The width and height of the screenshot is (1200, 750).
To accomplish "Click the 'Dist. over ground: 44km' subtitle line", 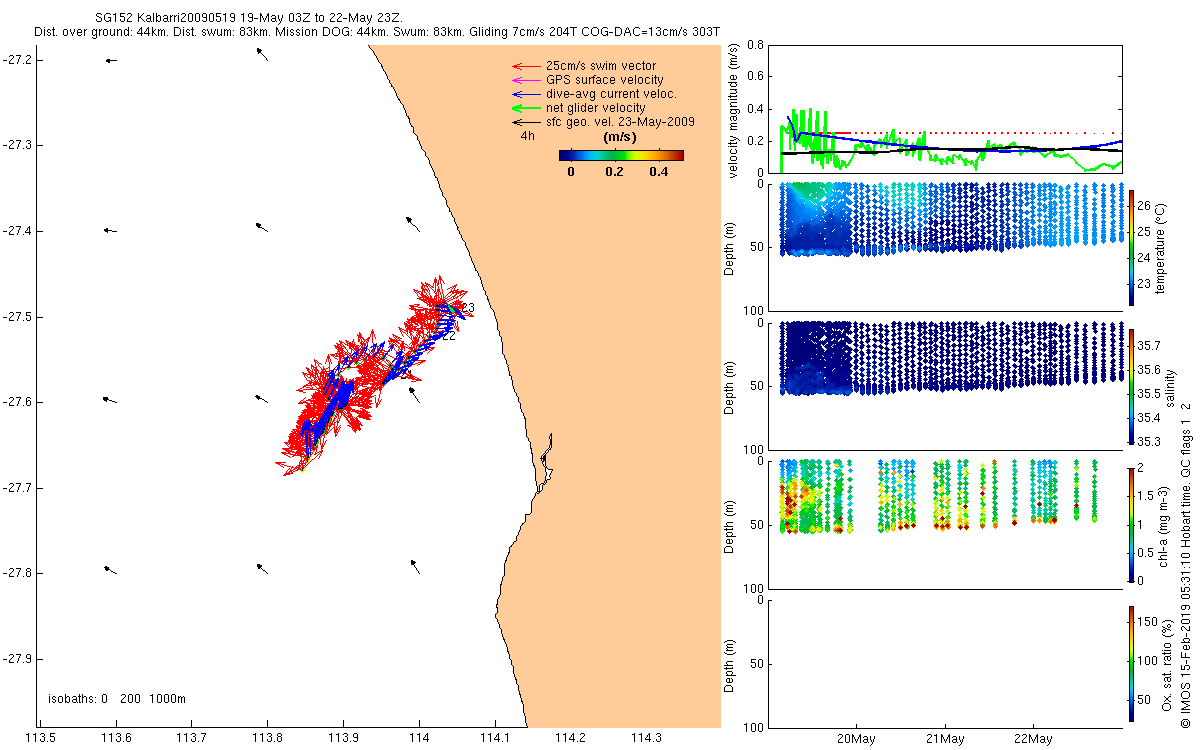I will tap(377, 32).
